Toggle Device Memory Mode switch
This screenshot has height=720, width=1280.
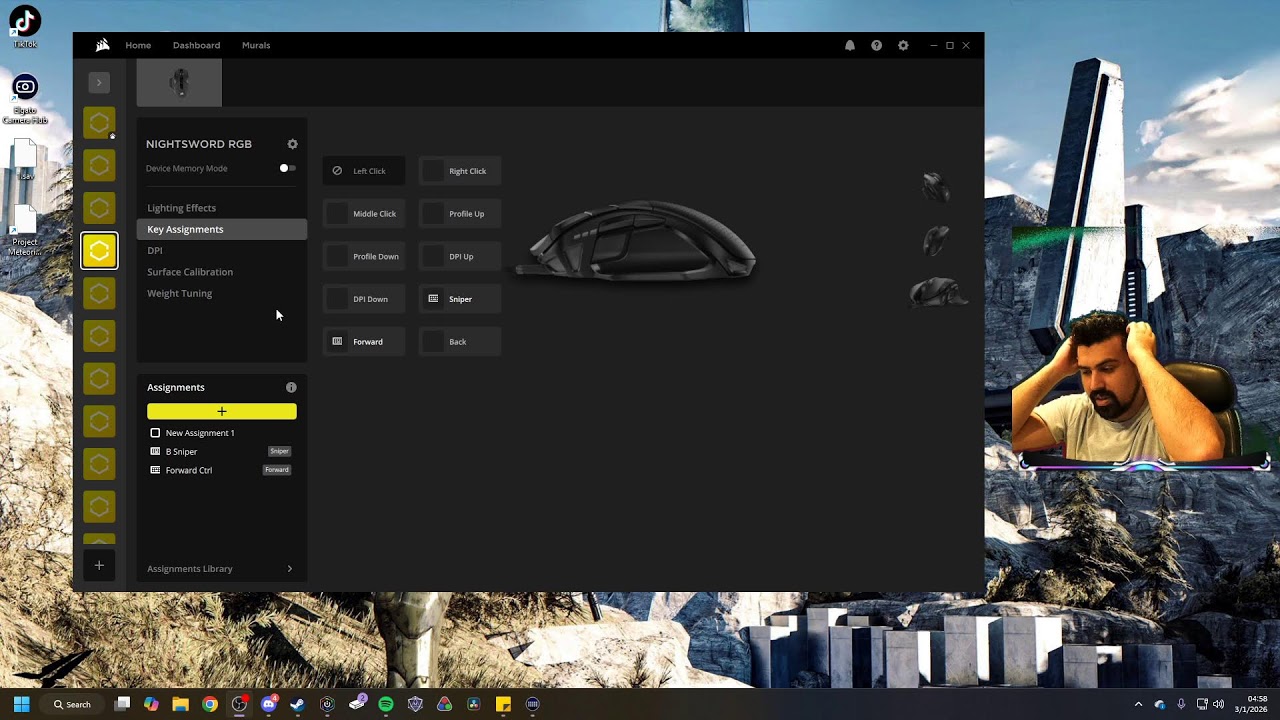point(287,168)
